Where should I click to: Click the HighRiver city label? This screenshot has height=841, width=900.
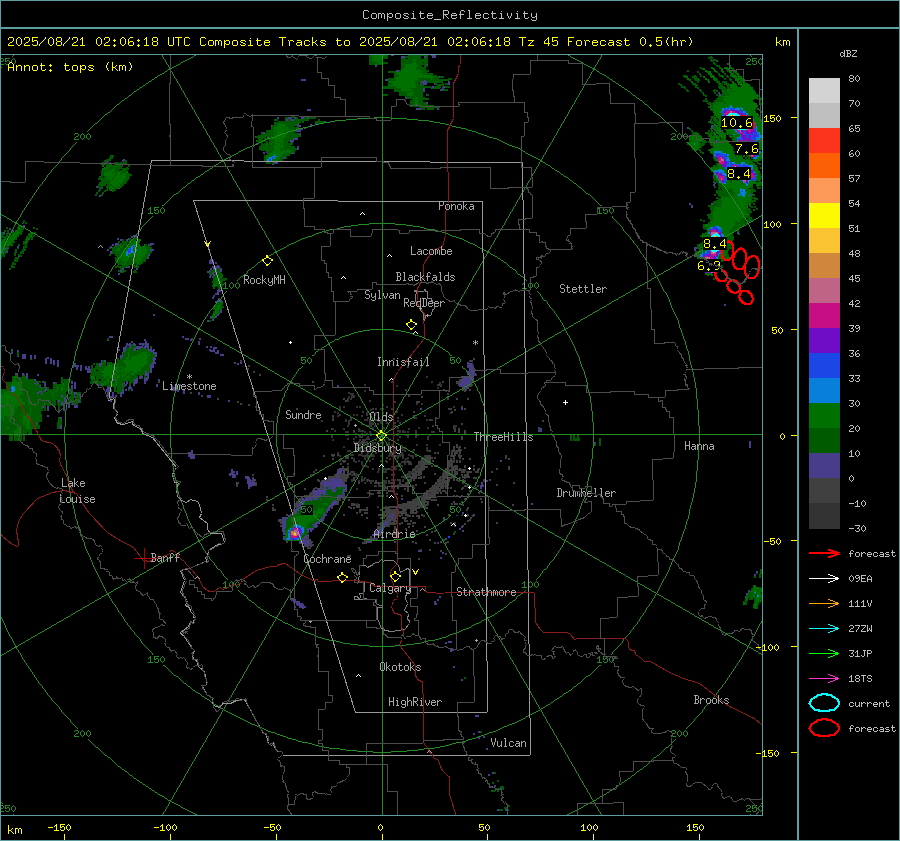point(415,702)
